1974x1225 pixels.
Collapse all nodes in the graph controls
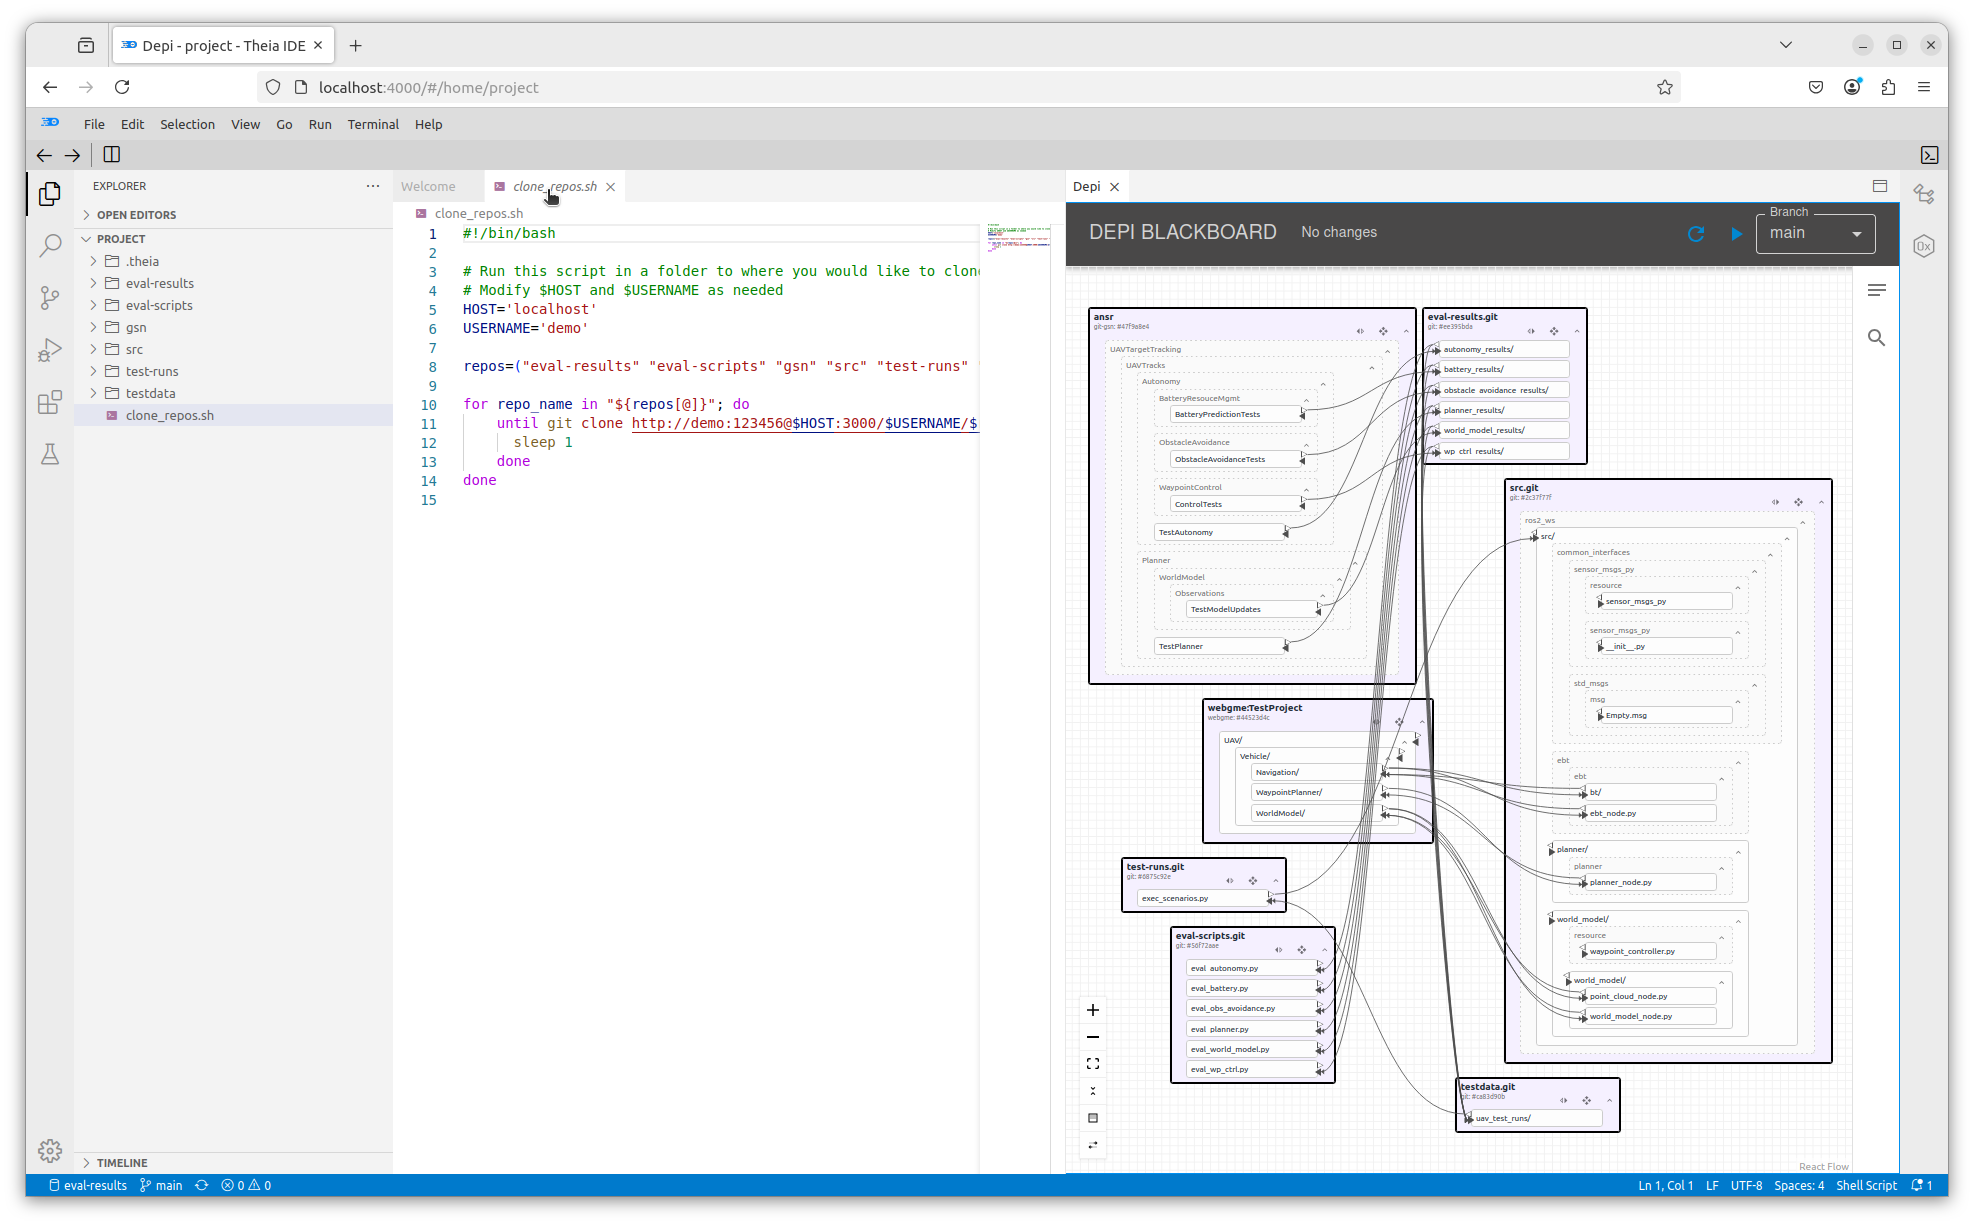(x=1093, y=1091)
